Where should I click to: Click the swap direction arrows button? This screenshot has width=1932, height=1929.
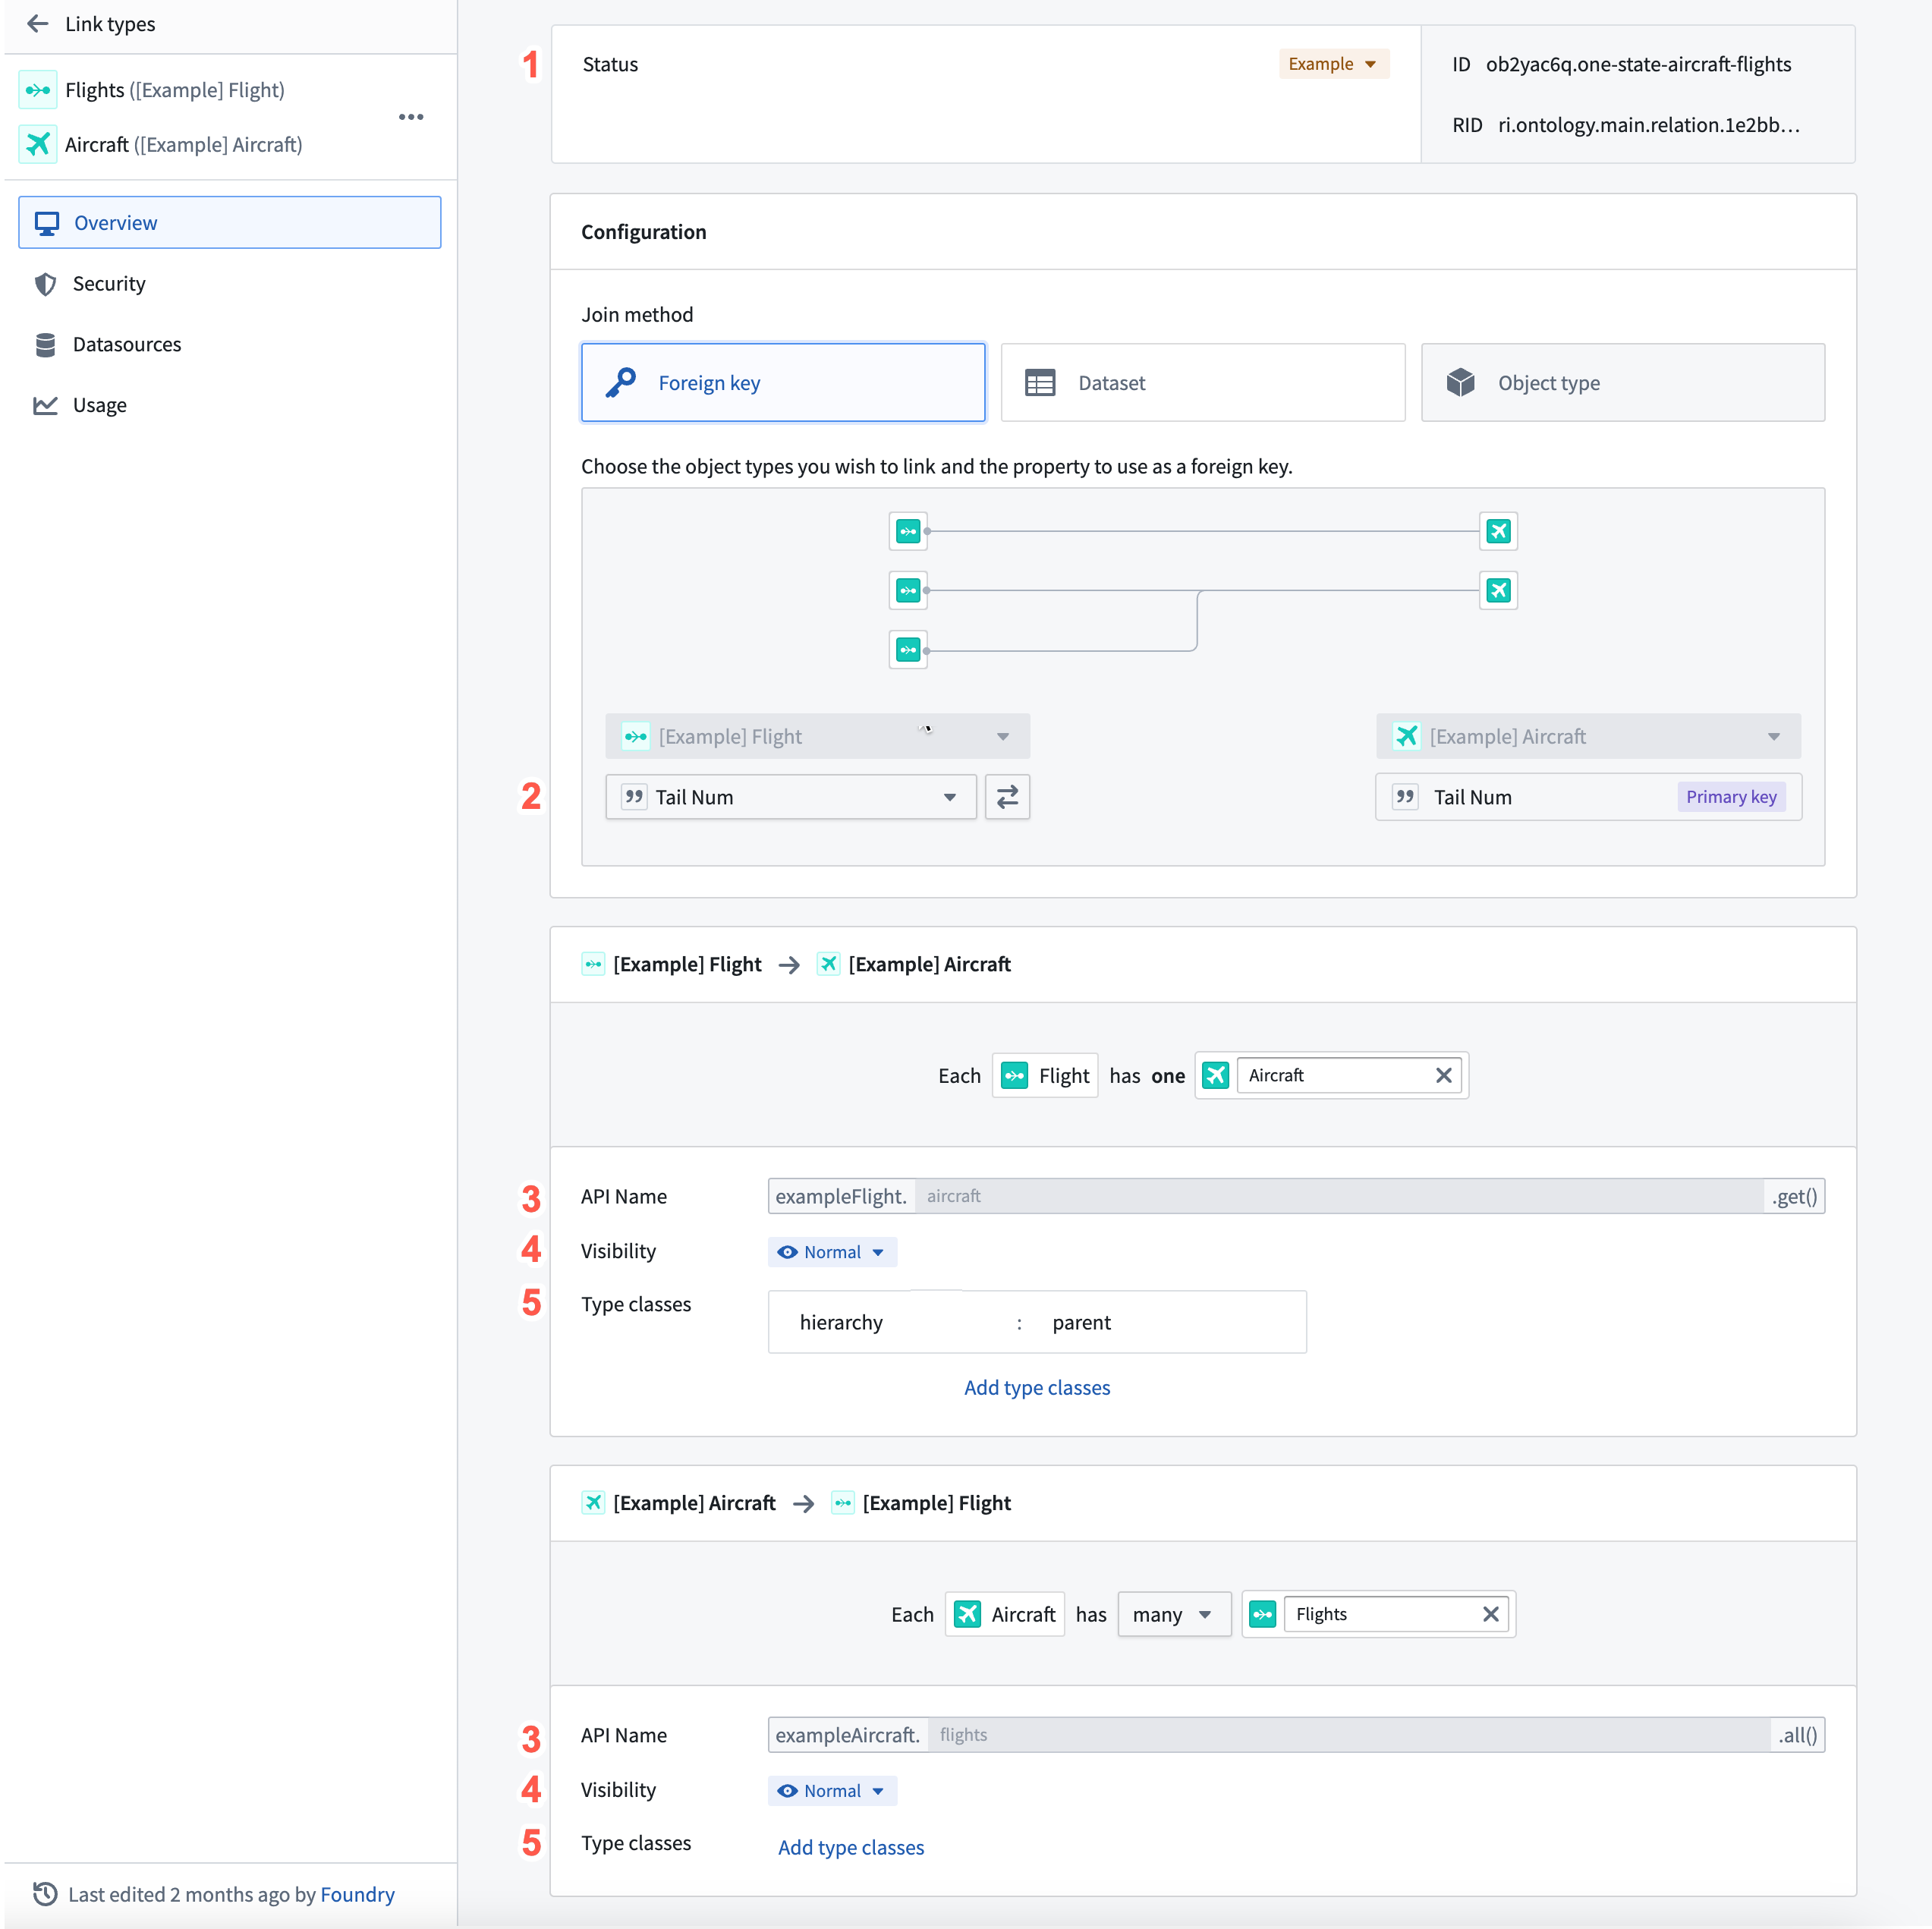click(x=1007, y=797)
